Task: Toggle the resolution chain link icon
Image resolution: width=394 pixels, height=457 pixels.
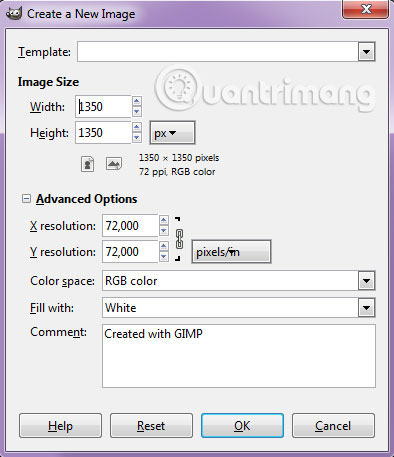Action: [x=179, y=239]
